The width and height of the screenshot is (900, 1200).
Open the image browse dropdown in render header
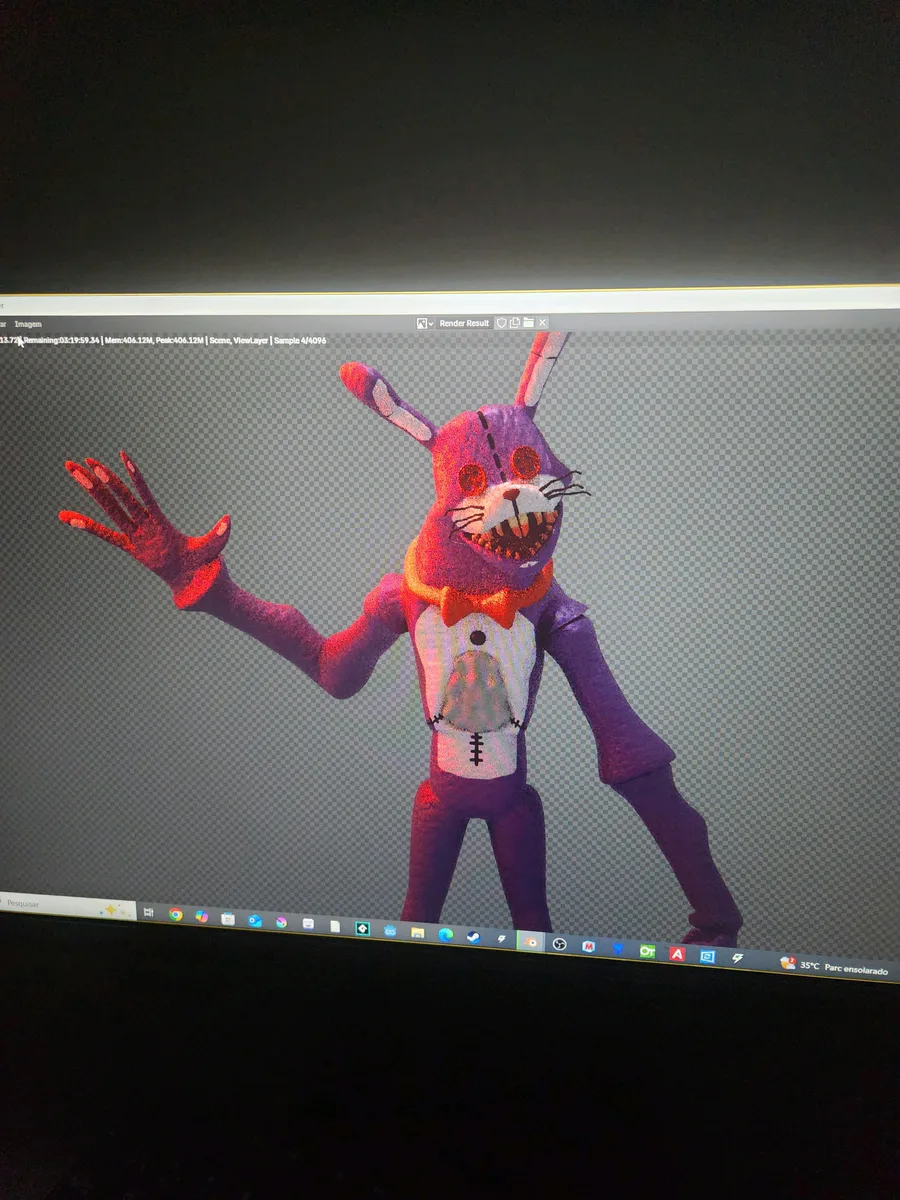tap(425, 323)
